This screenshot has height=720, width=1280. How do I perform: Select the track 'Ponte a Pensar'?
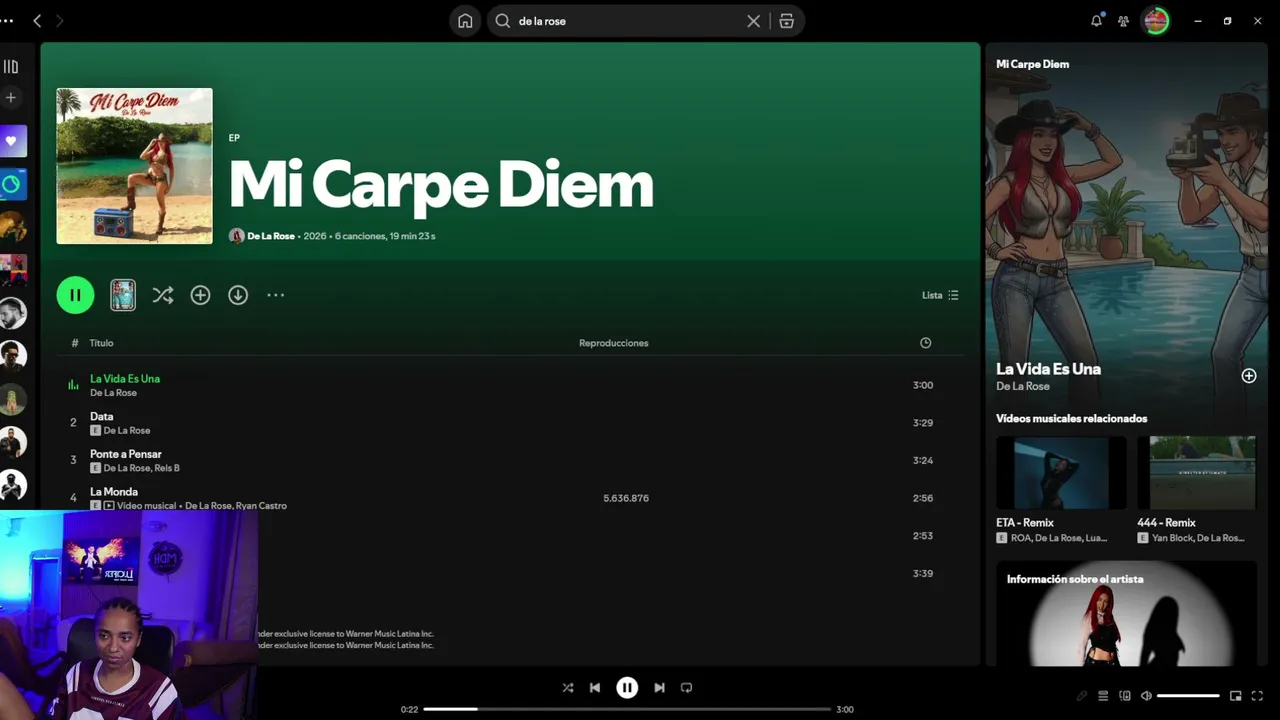pyautogui.click(x=126, y=454)
